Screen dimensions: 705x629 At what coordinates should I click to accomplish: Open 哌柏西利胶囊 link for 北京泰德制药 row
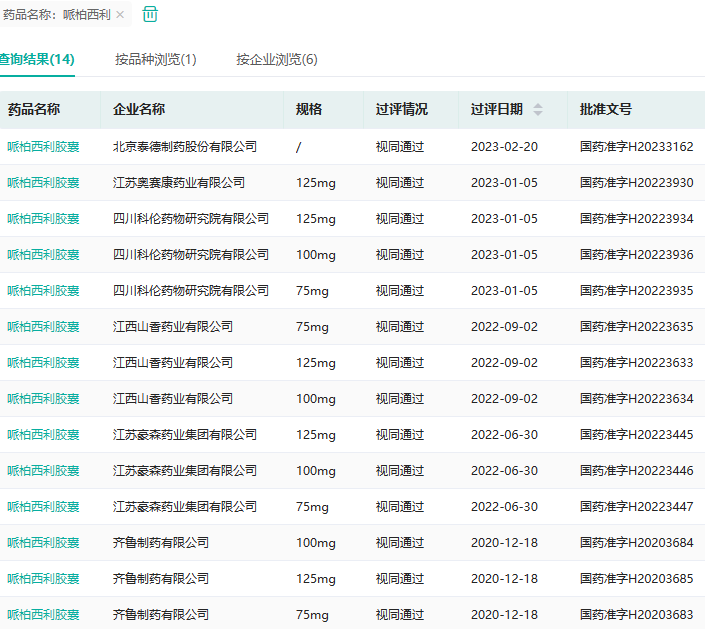[44, 147]
